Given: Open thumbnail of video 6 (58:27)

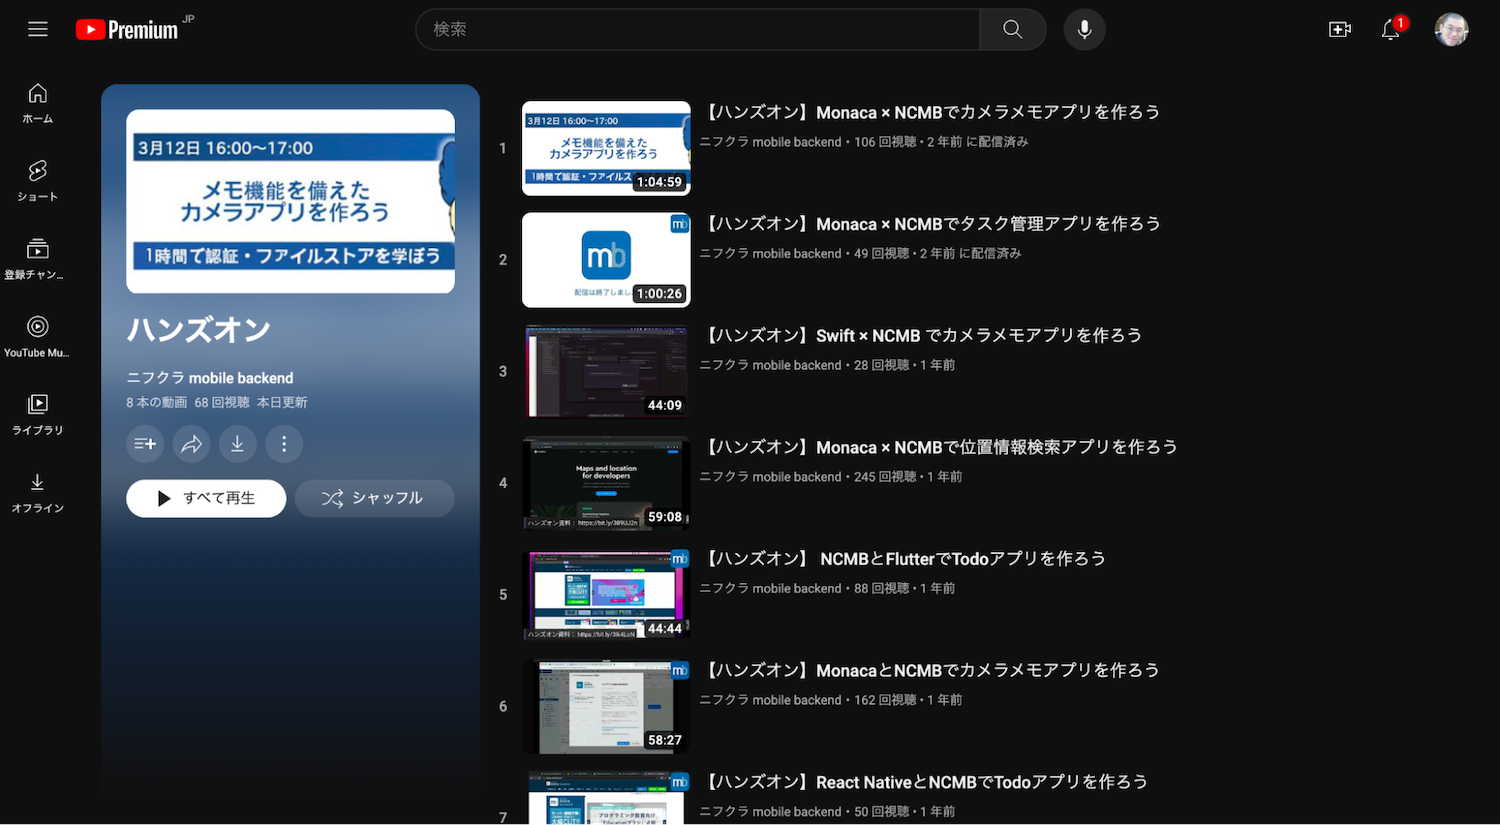Looking at the screenshot, I should tap(606, 706).
